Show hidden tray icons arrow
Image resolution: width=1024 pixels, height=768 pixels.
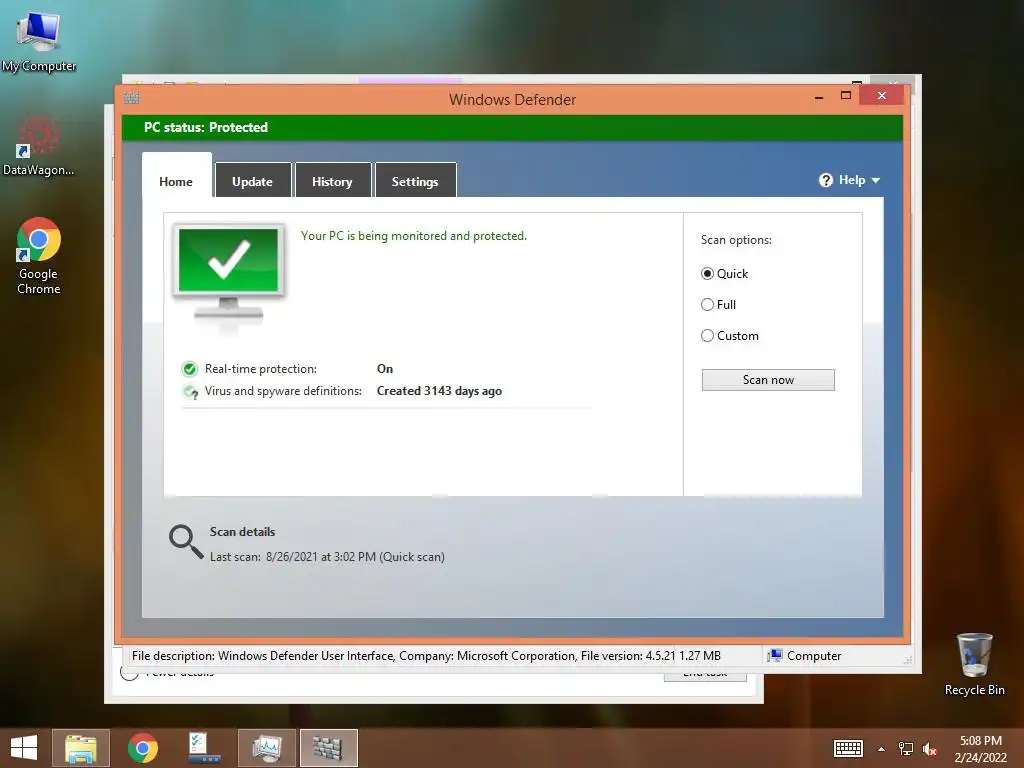(882, 749)
